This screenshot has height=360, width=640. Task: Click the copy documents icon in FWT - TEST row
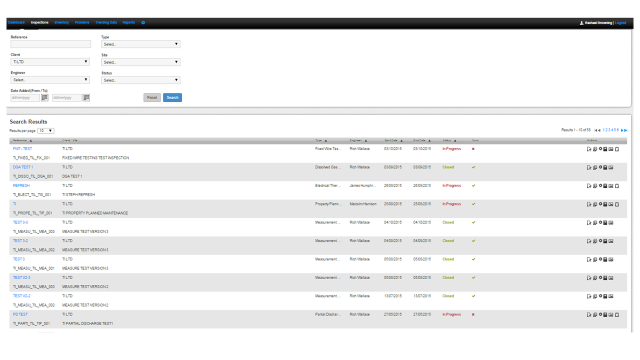point(595,149)
